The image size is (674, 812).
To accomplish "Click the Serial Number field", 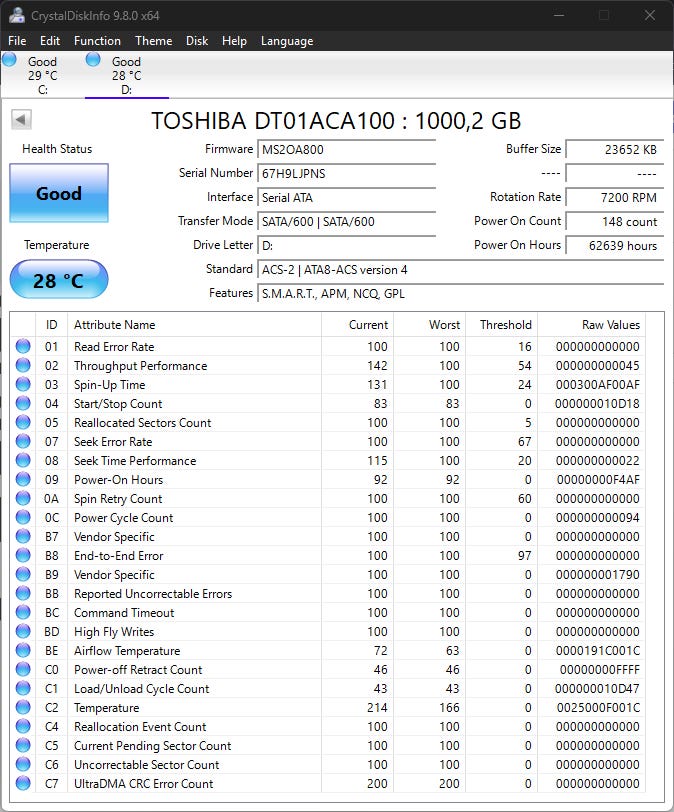I will click(x=347, y=173).
